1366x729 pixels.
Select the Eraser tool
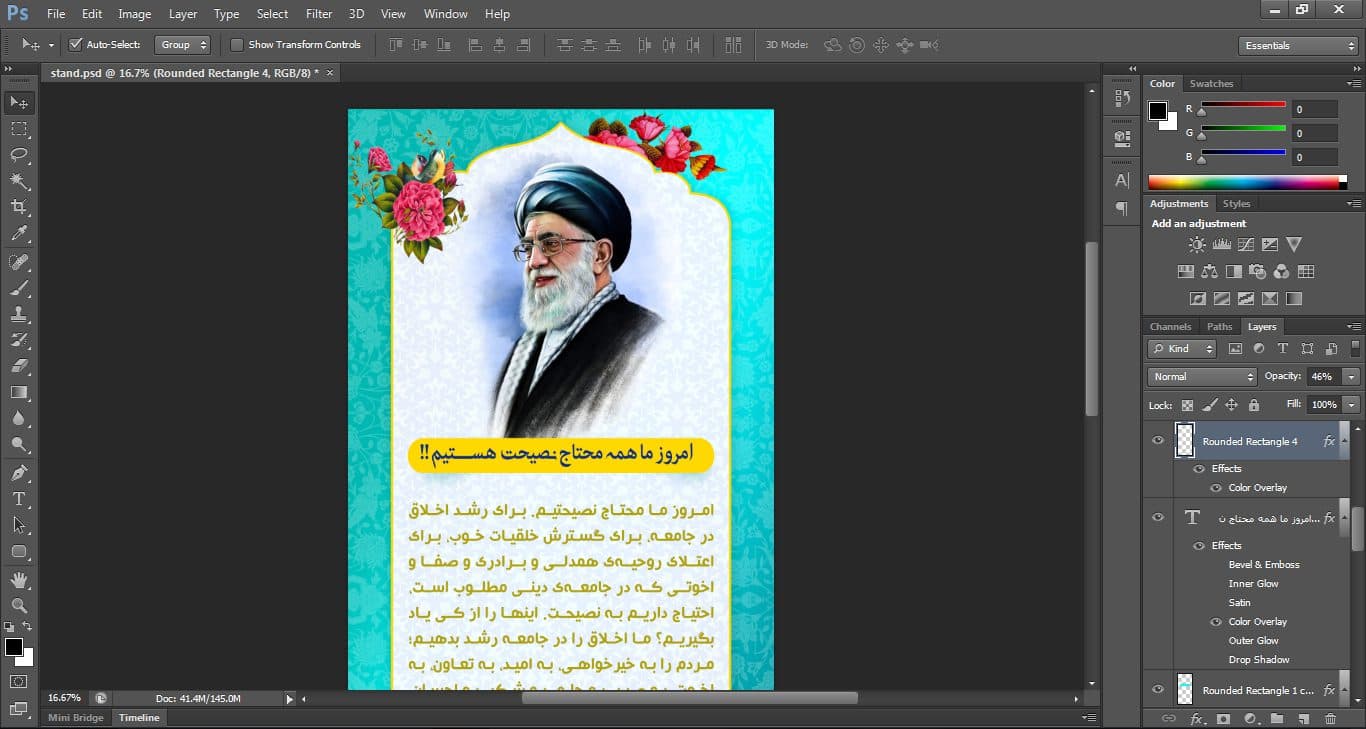click(19, 366)
